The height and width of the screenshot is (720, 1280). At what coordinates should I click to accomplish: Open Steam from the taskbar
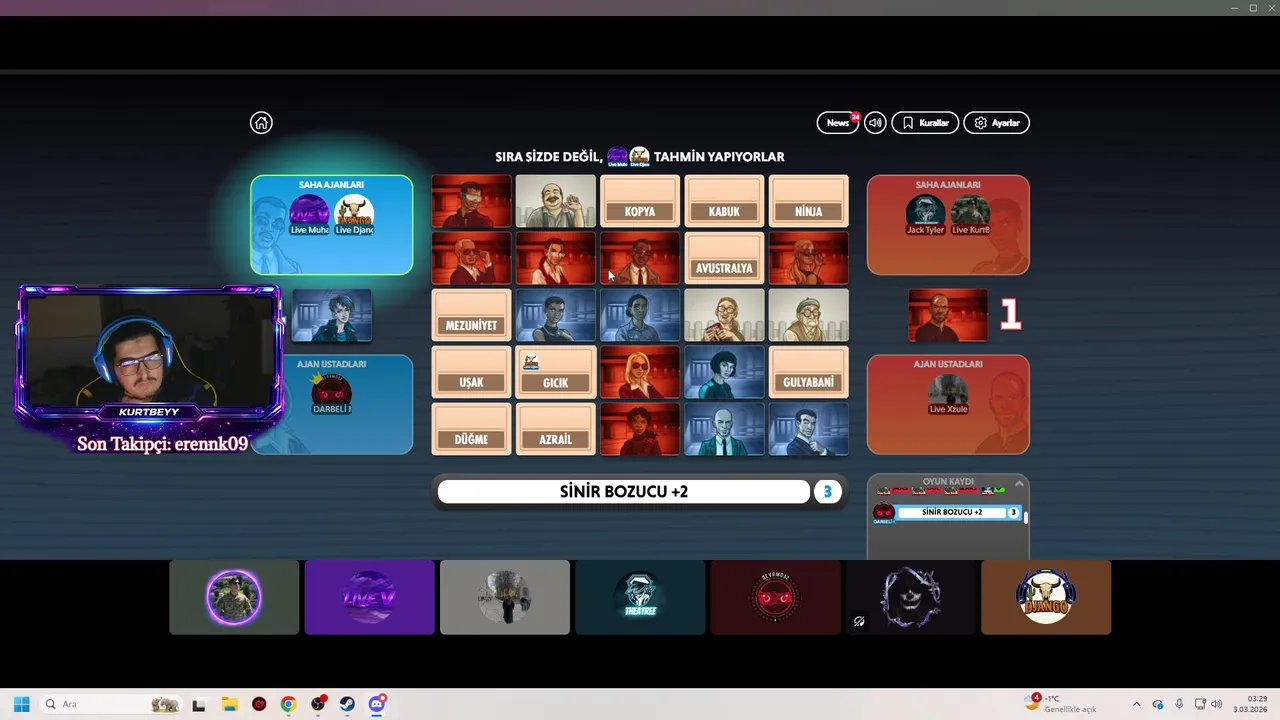pyautogui.click(x=347, y=704)
